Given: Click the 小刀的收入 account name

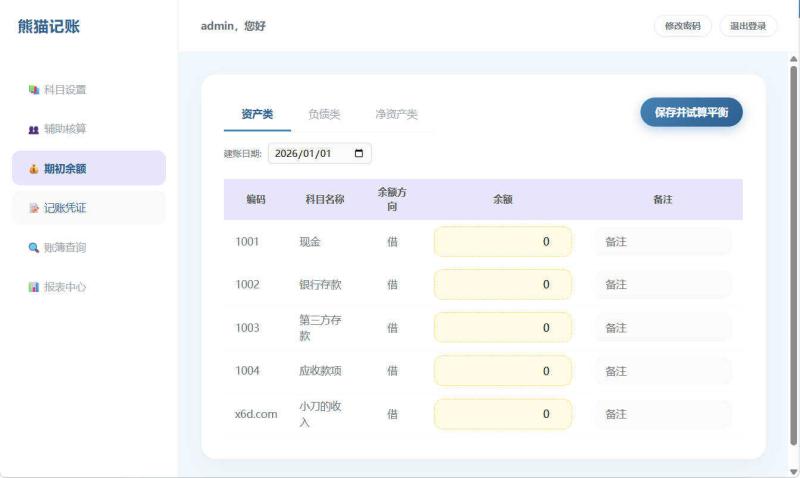Looking at the screenshot, I should pyautogui.click(x=320, y=414).
